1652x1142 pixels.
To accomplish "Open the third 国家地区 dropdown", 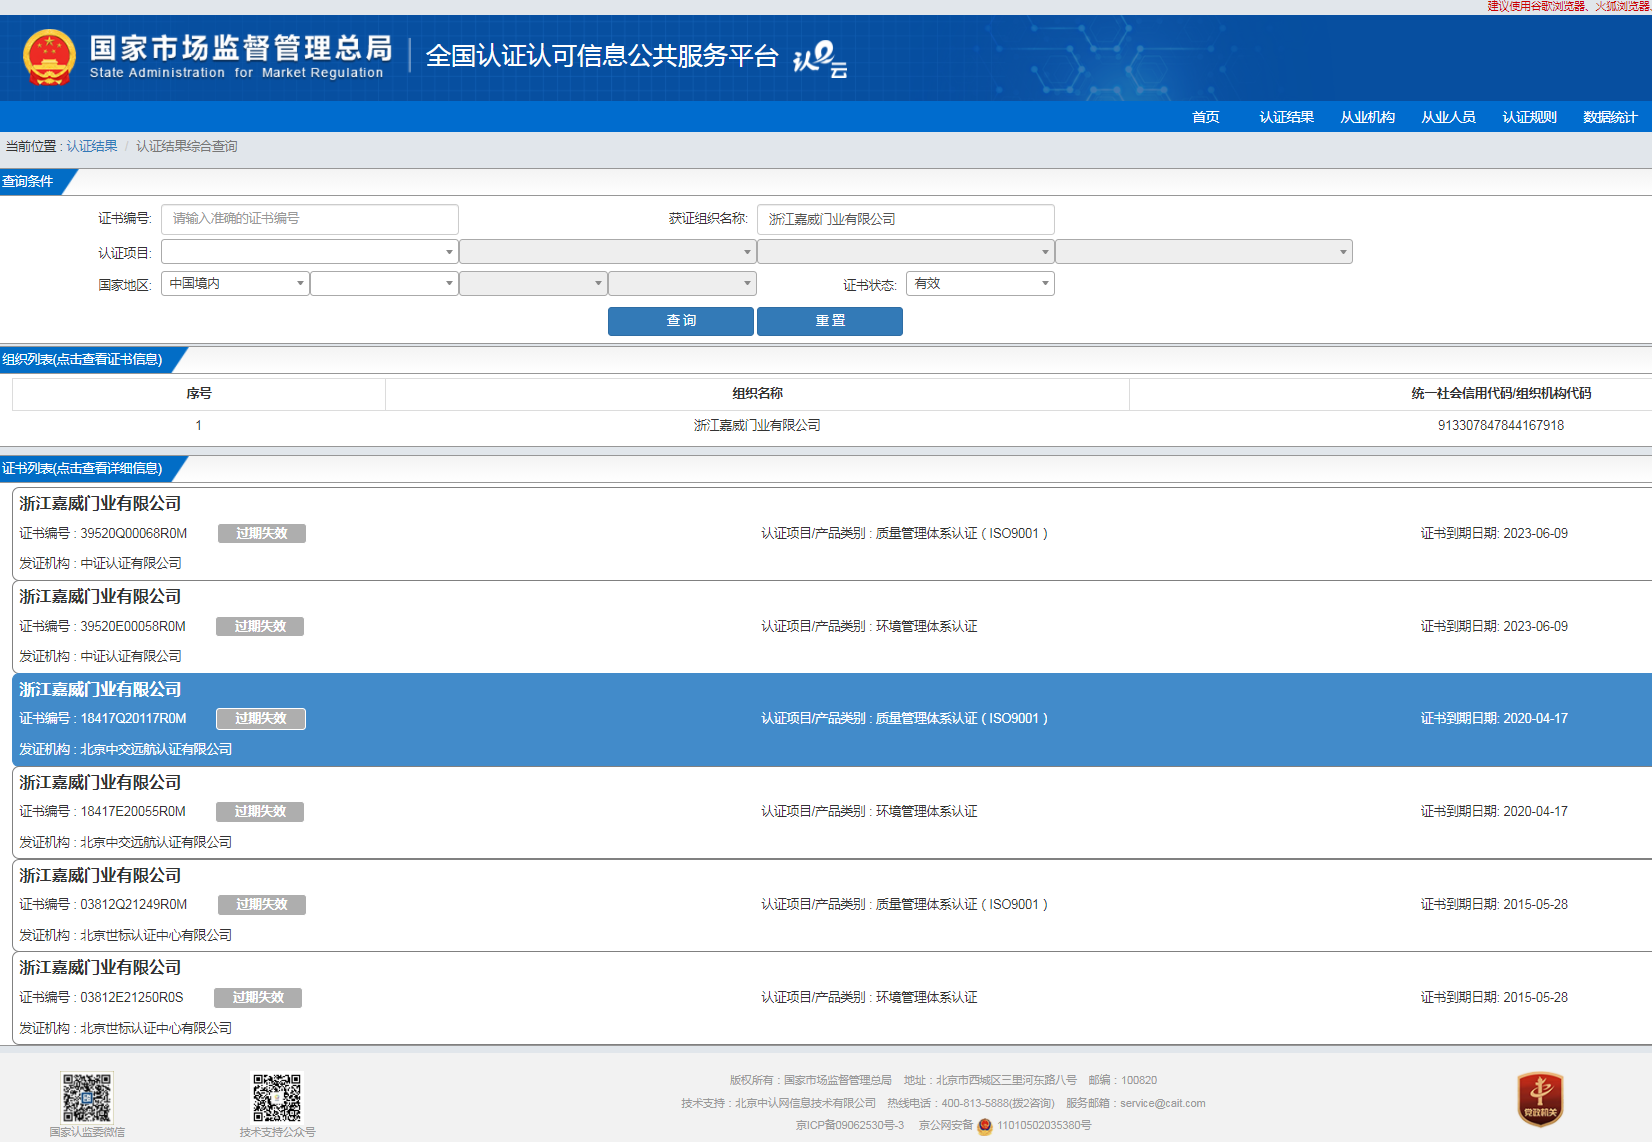I will tap(533, 284).
